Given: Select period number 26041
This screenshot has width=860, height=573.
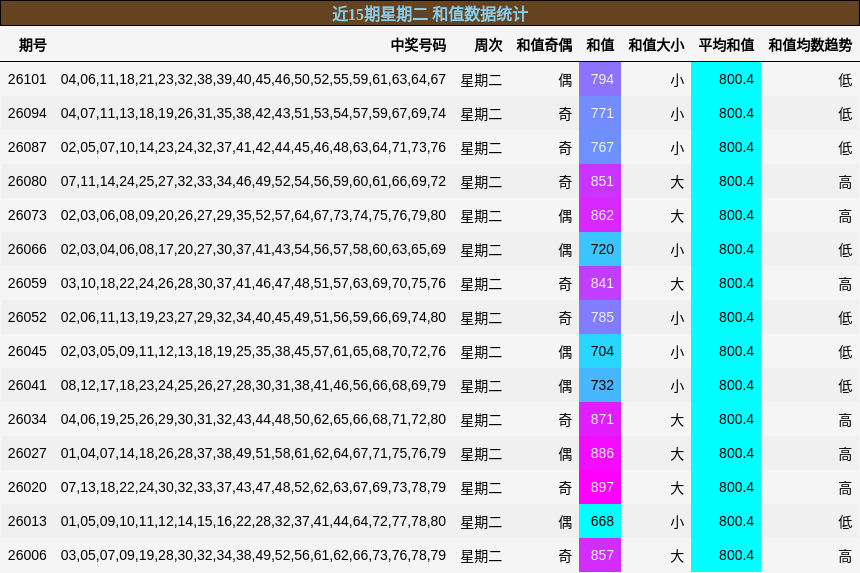Looking at the screenshot, I should [x=27, y=385].
